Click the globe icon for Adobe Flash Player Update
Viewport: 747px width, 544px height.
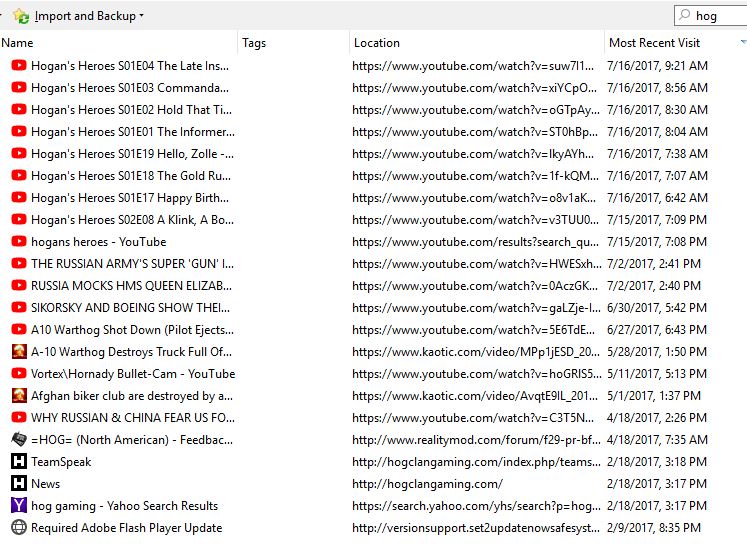[19, 527]
